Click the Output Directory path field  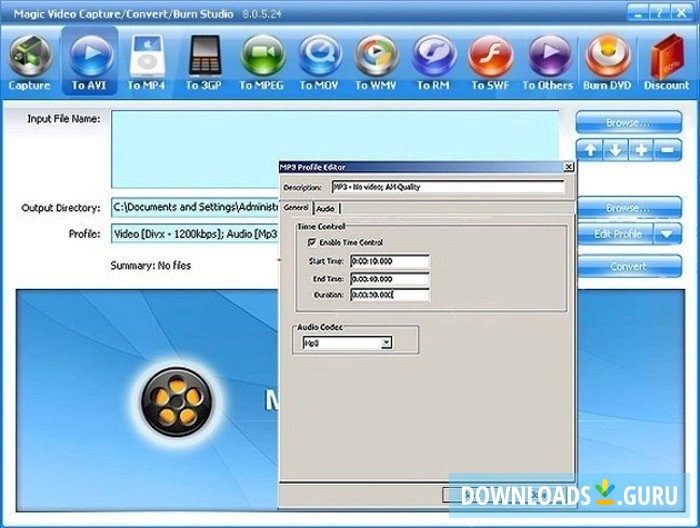pyautogui.click(x=196, y=208)
